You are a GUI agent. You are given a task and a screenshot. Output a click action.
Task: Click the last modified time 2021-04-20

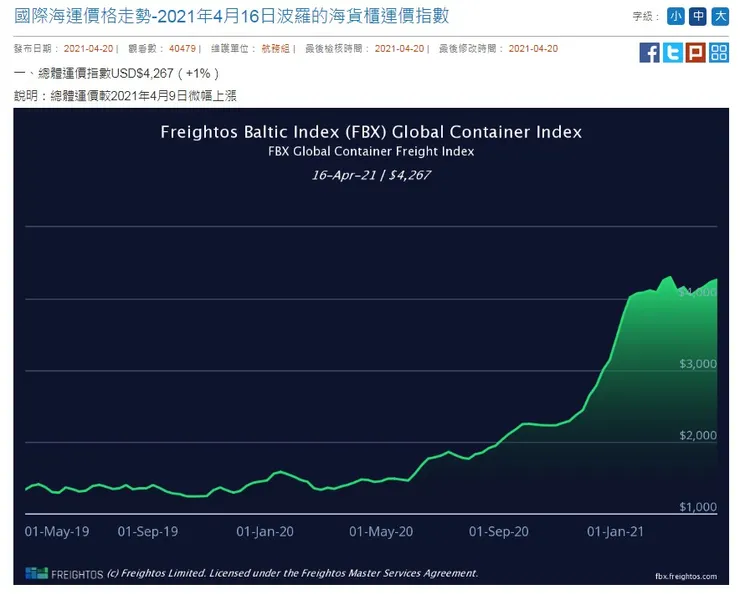click(533, 49)
